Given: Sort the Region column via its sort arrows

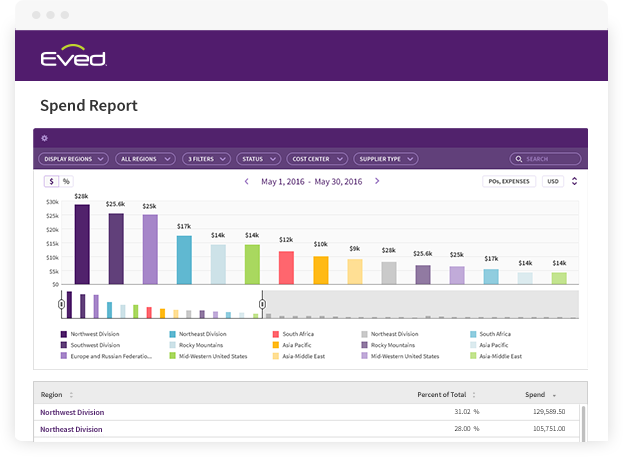Looking at the screenshot, I should [71, 395].
